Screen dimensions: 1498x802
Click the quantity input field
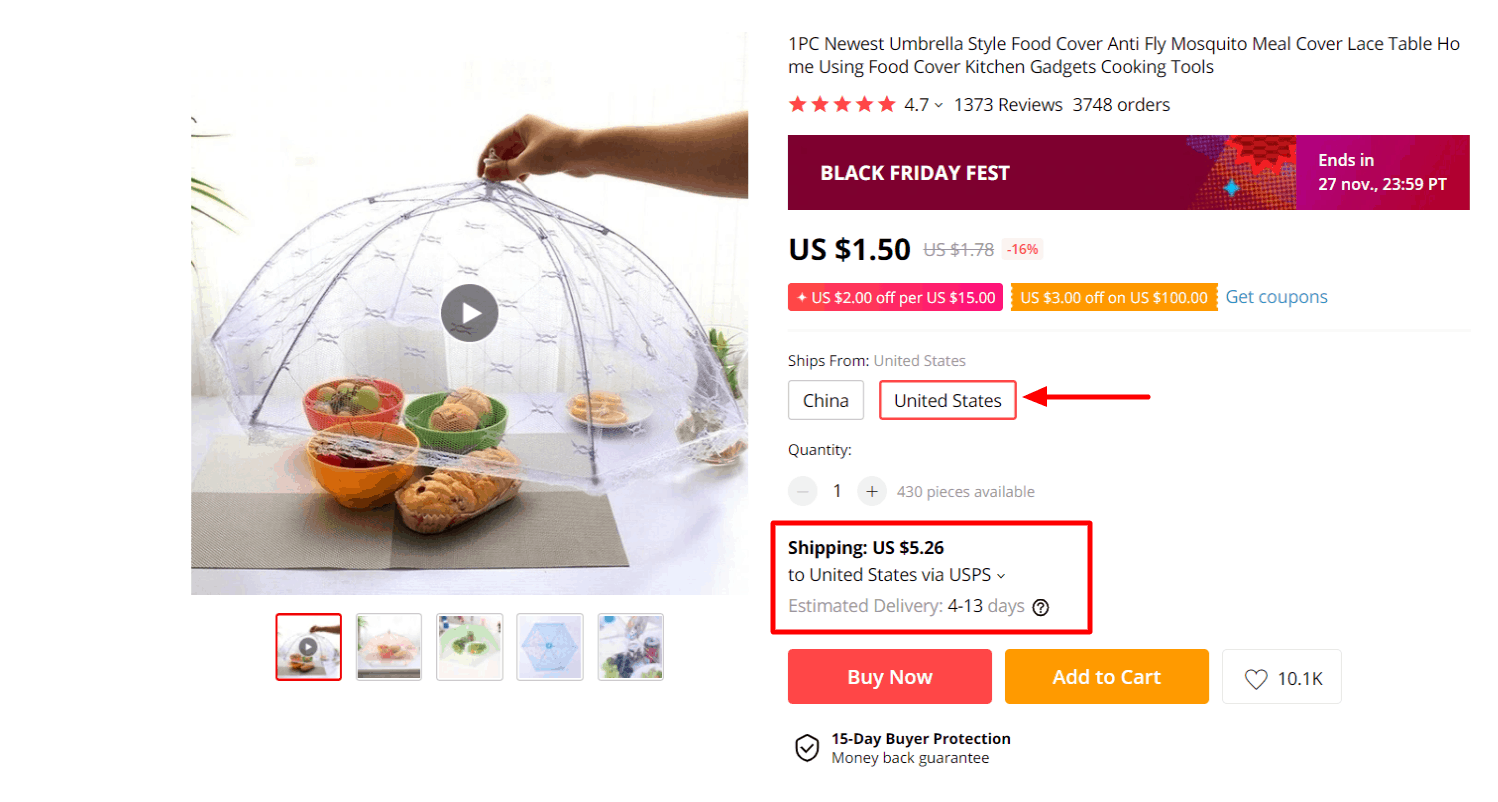coord(836,491)
